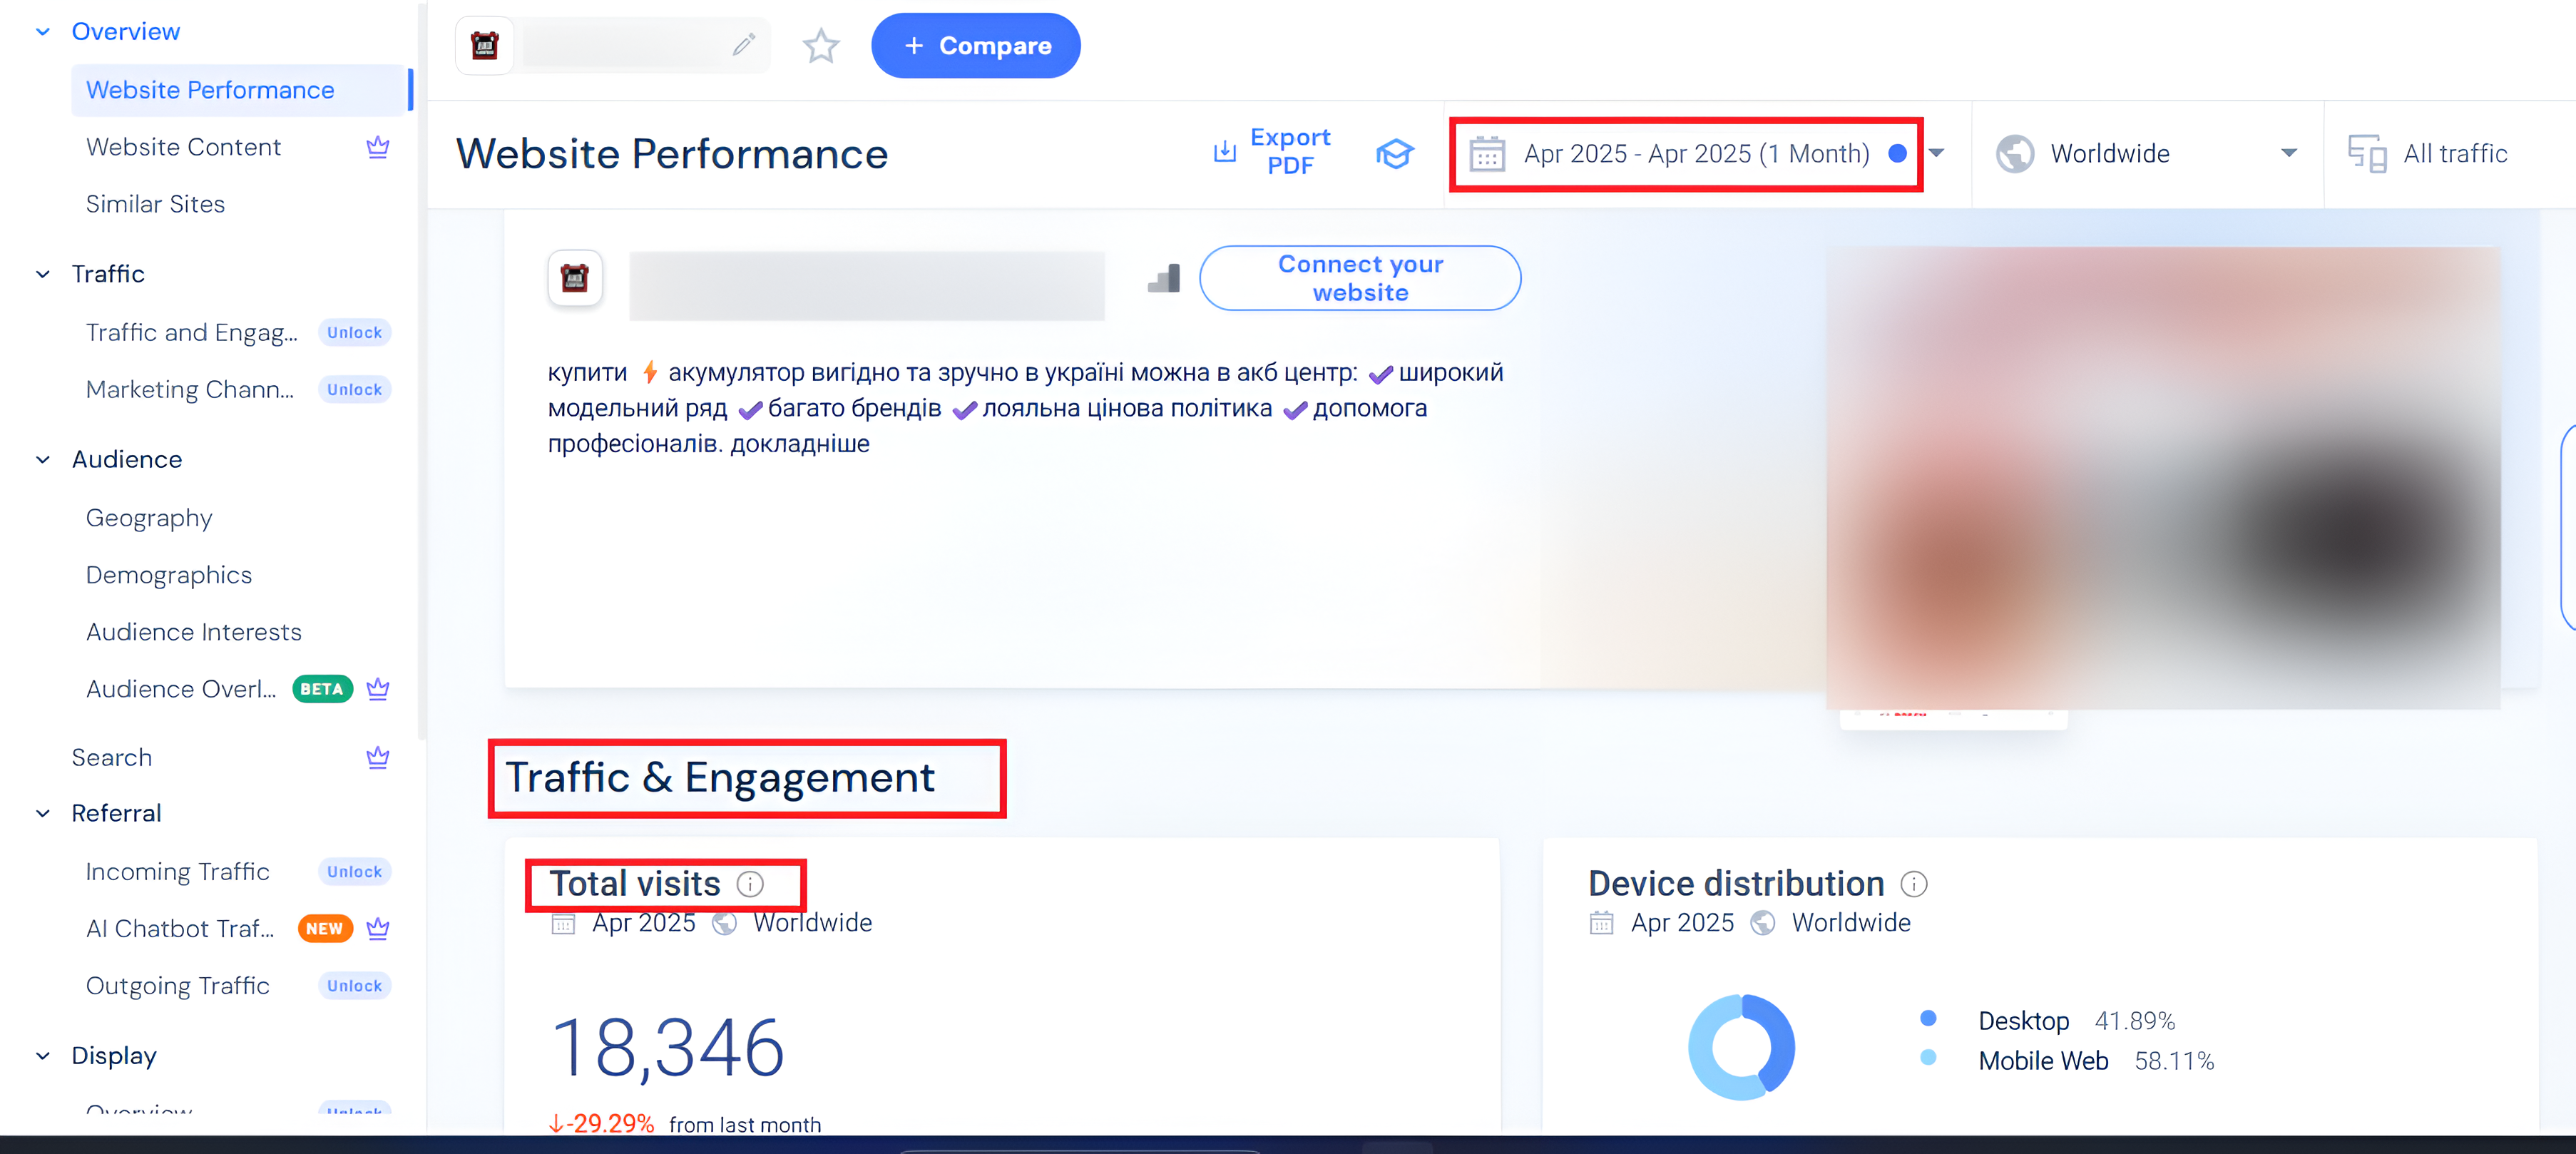Collapse the Overview sidebar section
Image resolution: width=2576 pixels, height=1154 pixels.
pyautogui.click(x=43, y=32)
